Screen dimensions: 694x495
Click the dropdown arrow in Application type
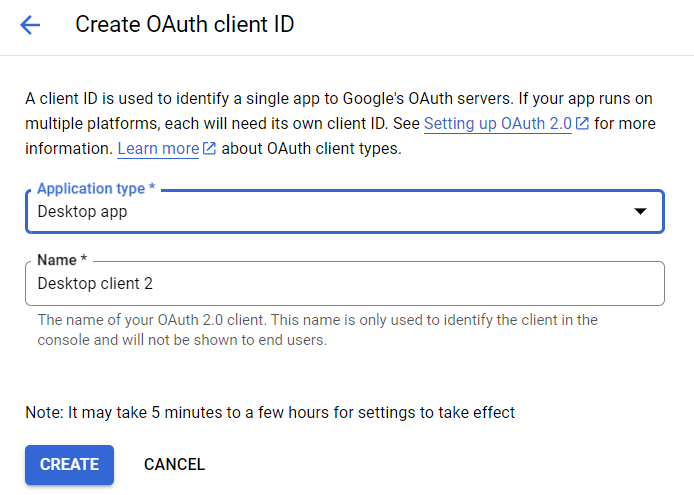click(640, 212)
